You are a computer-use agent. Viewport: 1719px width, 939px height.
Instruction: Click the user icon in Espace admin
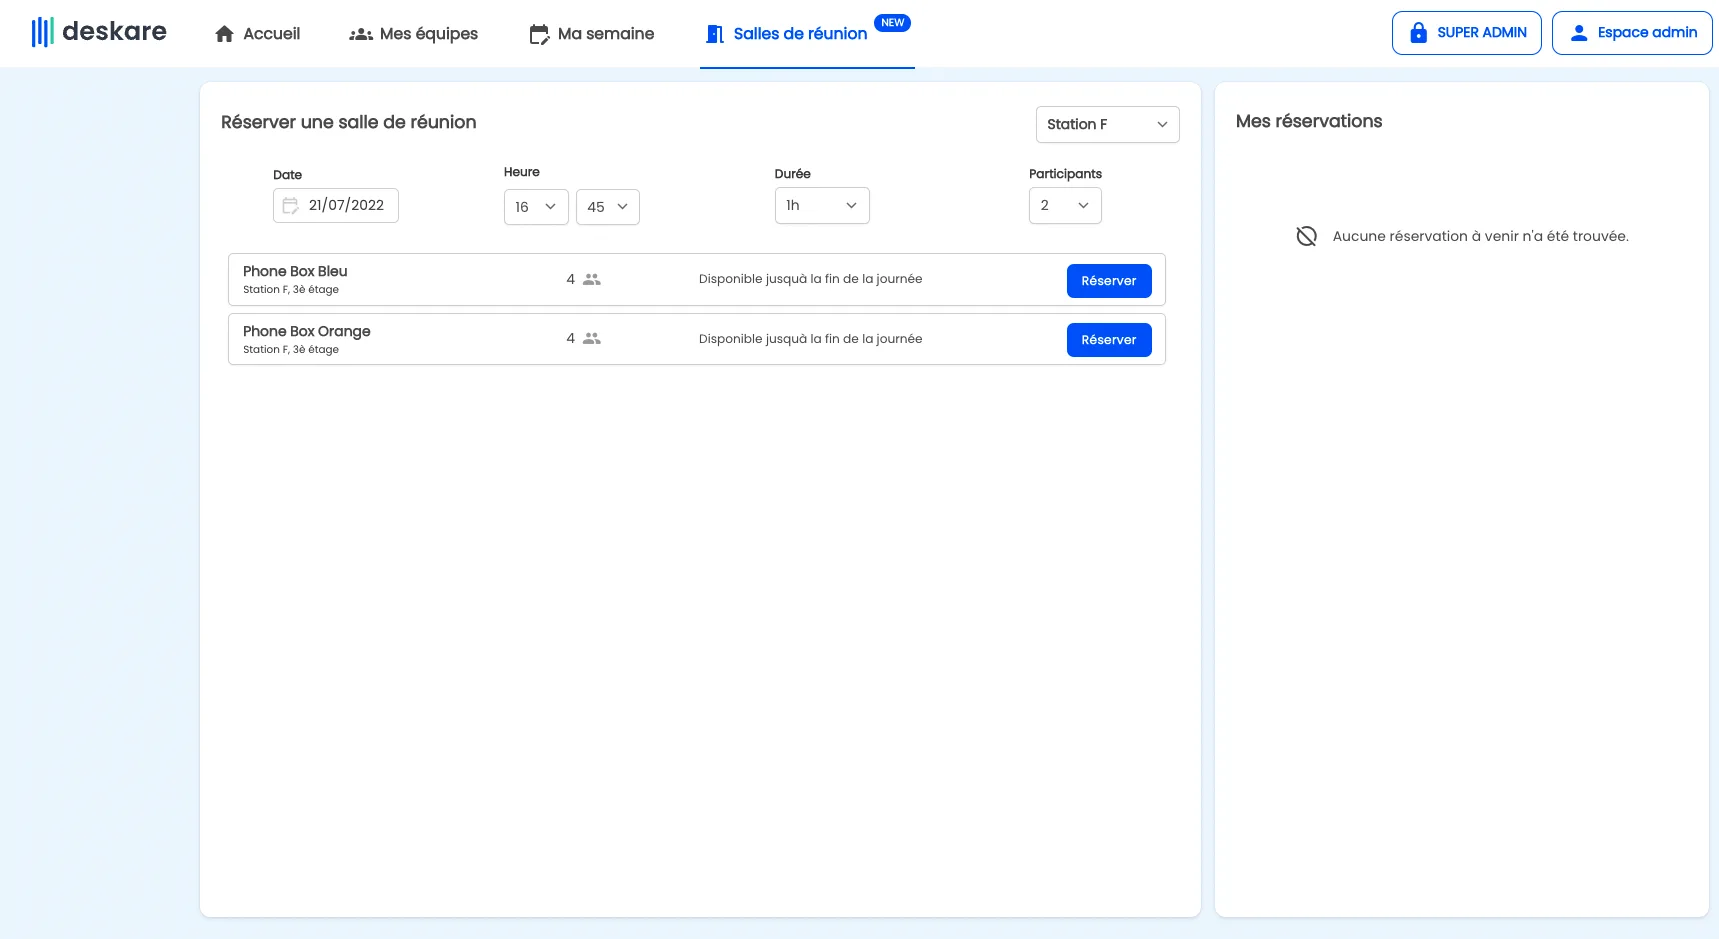click(1579, 33)
